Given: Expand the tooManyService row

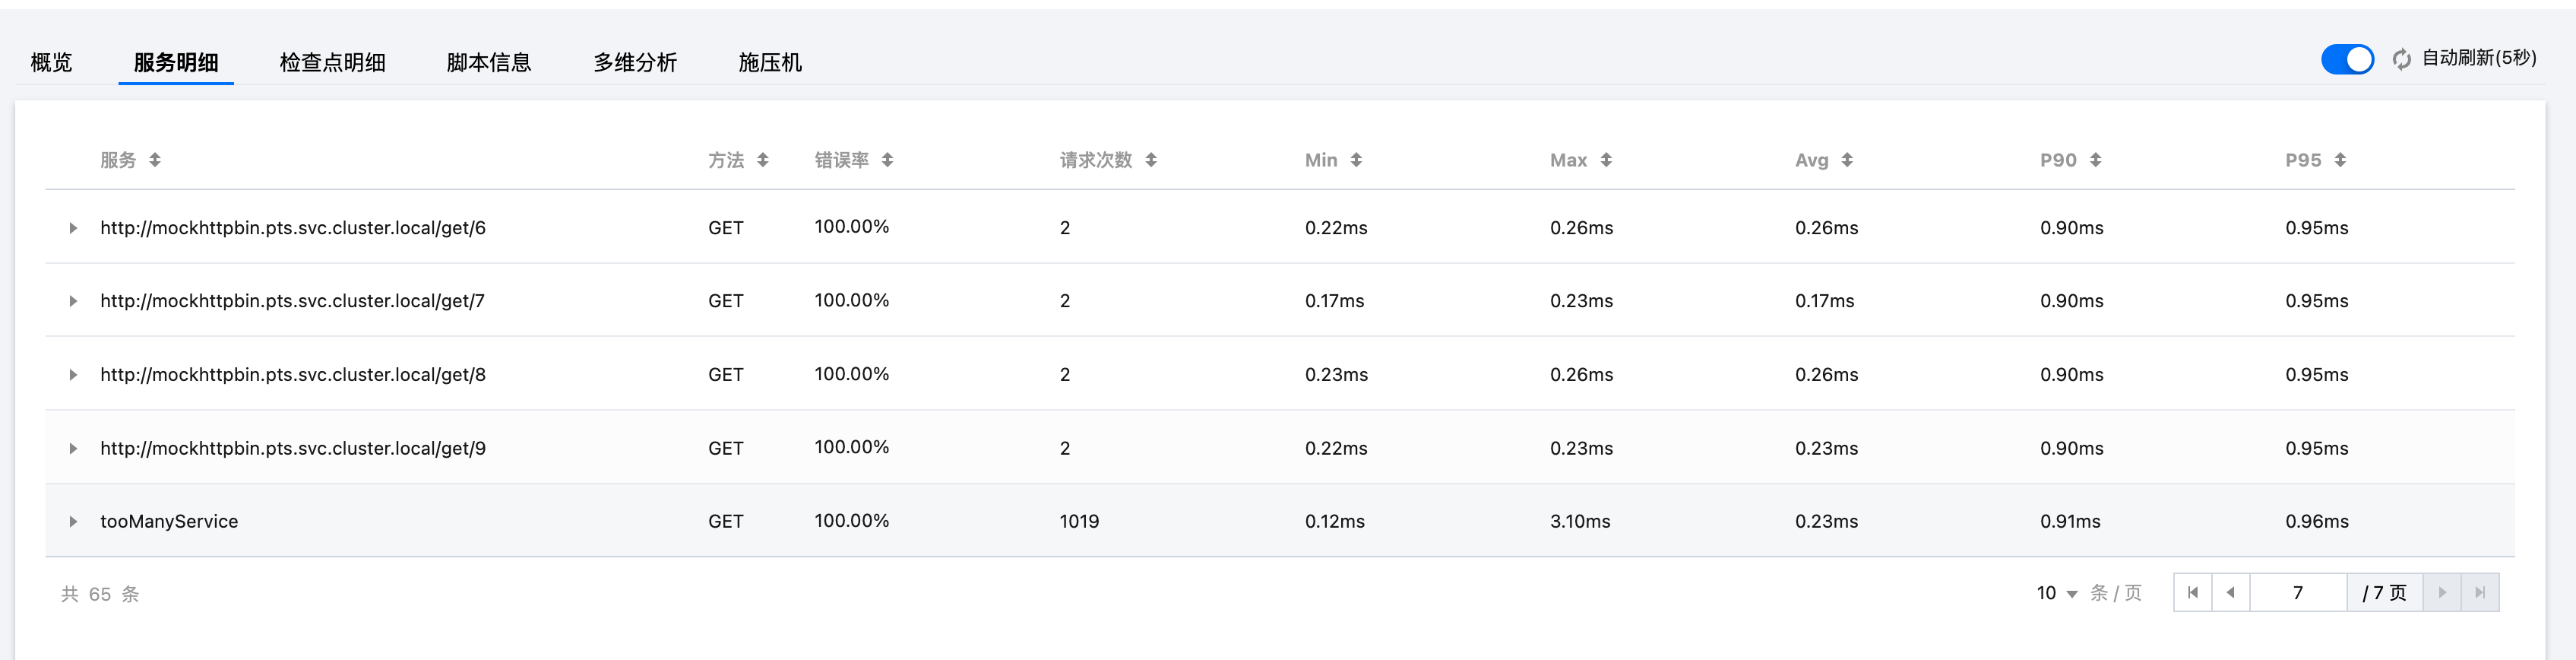Looking at the screenshot, I should pyautogui.click(x=73, y=522).
